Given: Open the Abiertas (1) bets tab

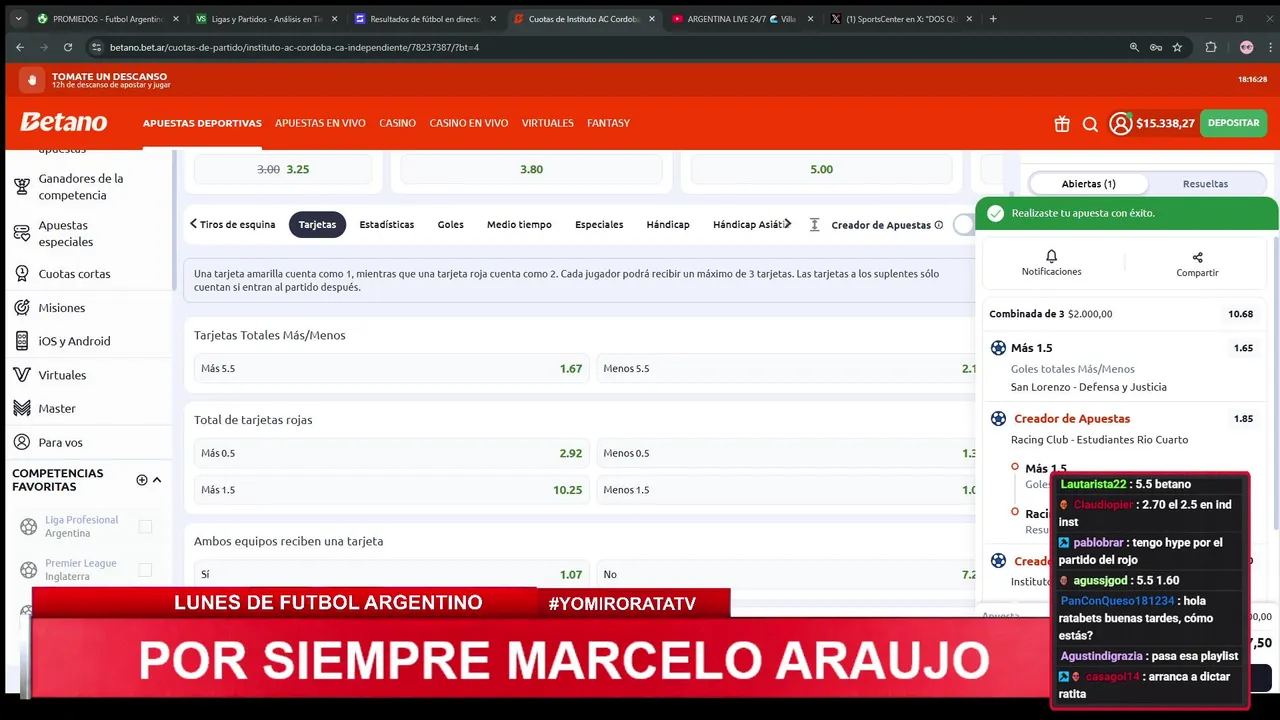Looking at the screenshot, I should point(1089,184).
